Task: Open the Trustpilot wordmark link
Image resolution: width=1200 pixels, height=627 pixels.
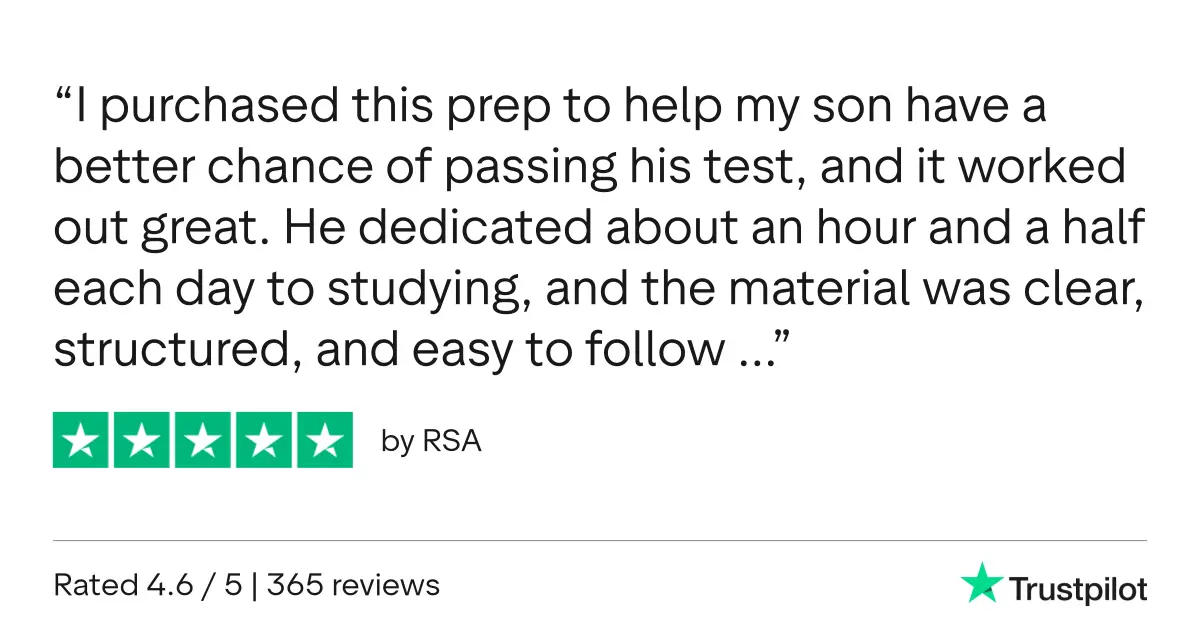Action: [x=1077, y=590]
